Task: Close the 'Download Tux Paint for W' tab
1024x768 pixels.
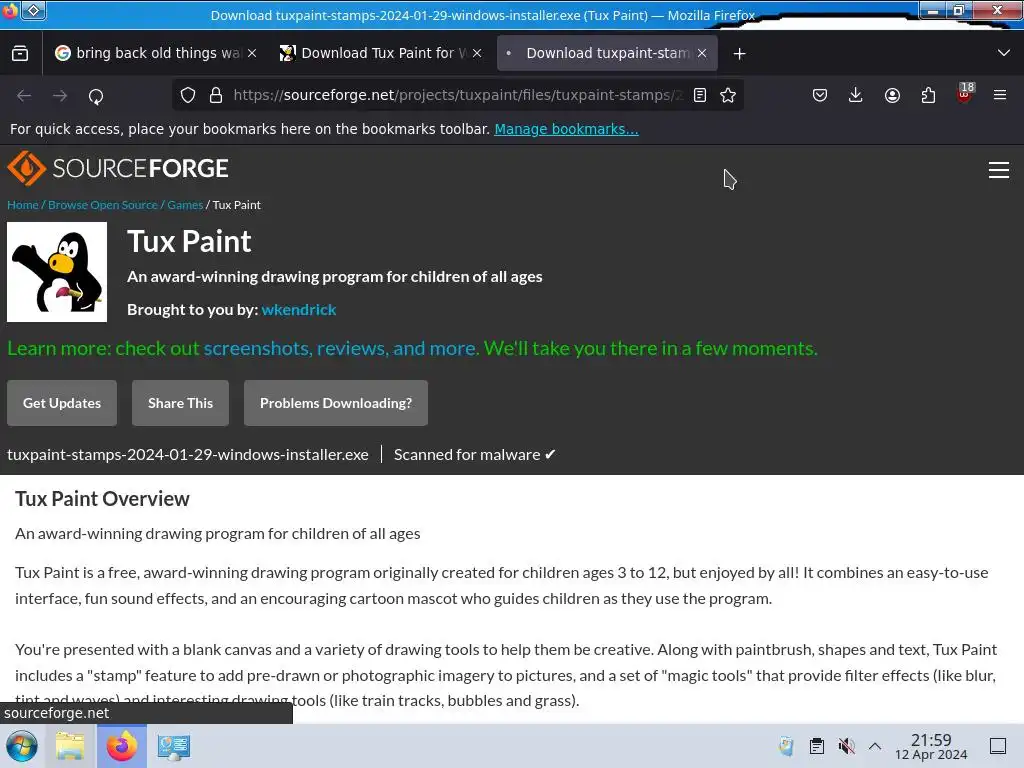Action: [x=477, y=54]
